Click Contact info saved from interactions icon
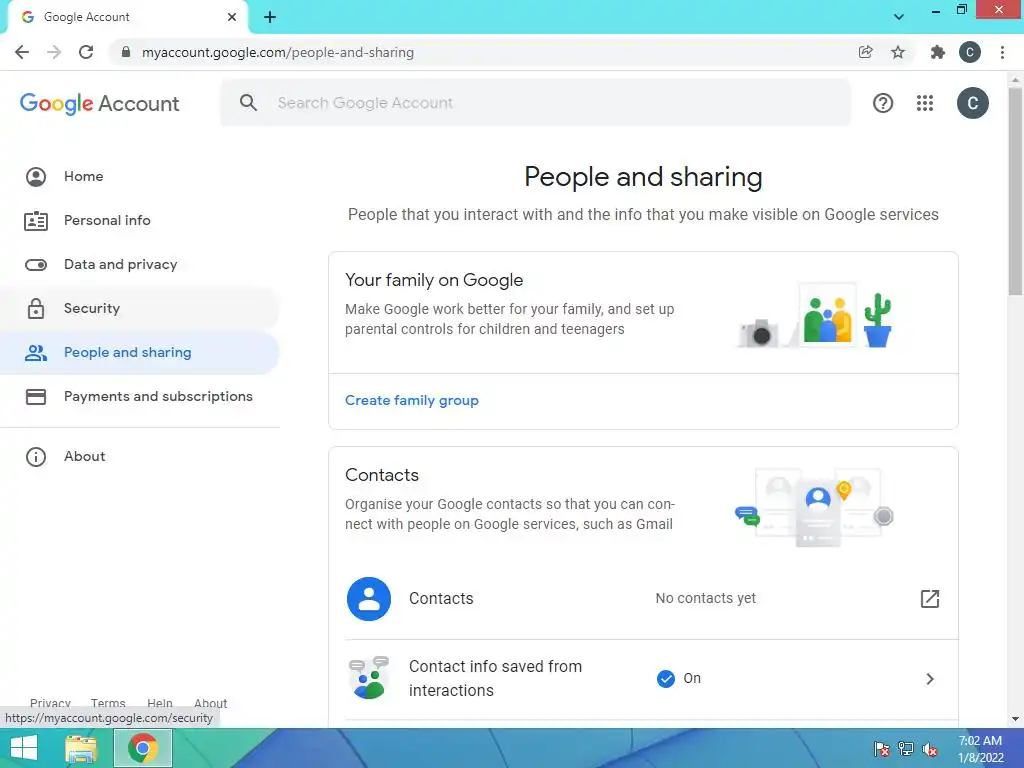This screenshot has width=1024, height=768. pos(369,678)
